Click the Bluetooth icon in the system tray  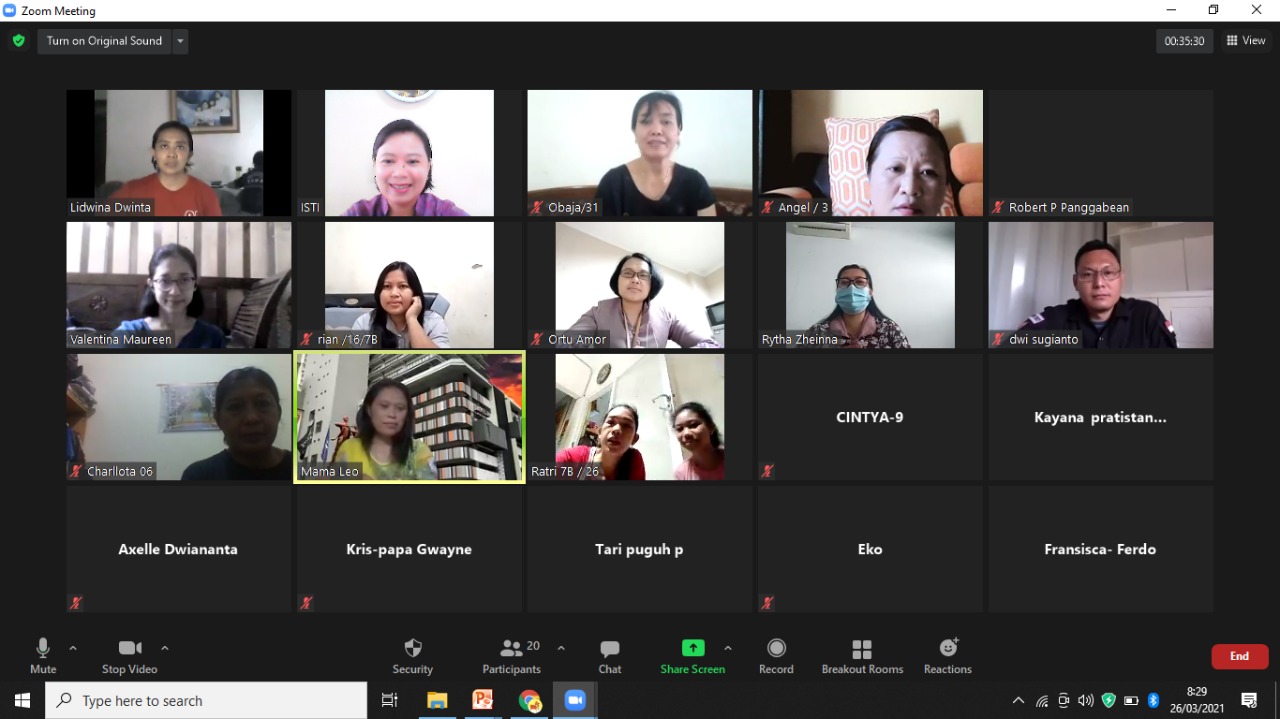1153,700
